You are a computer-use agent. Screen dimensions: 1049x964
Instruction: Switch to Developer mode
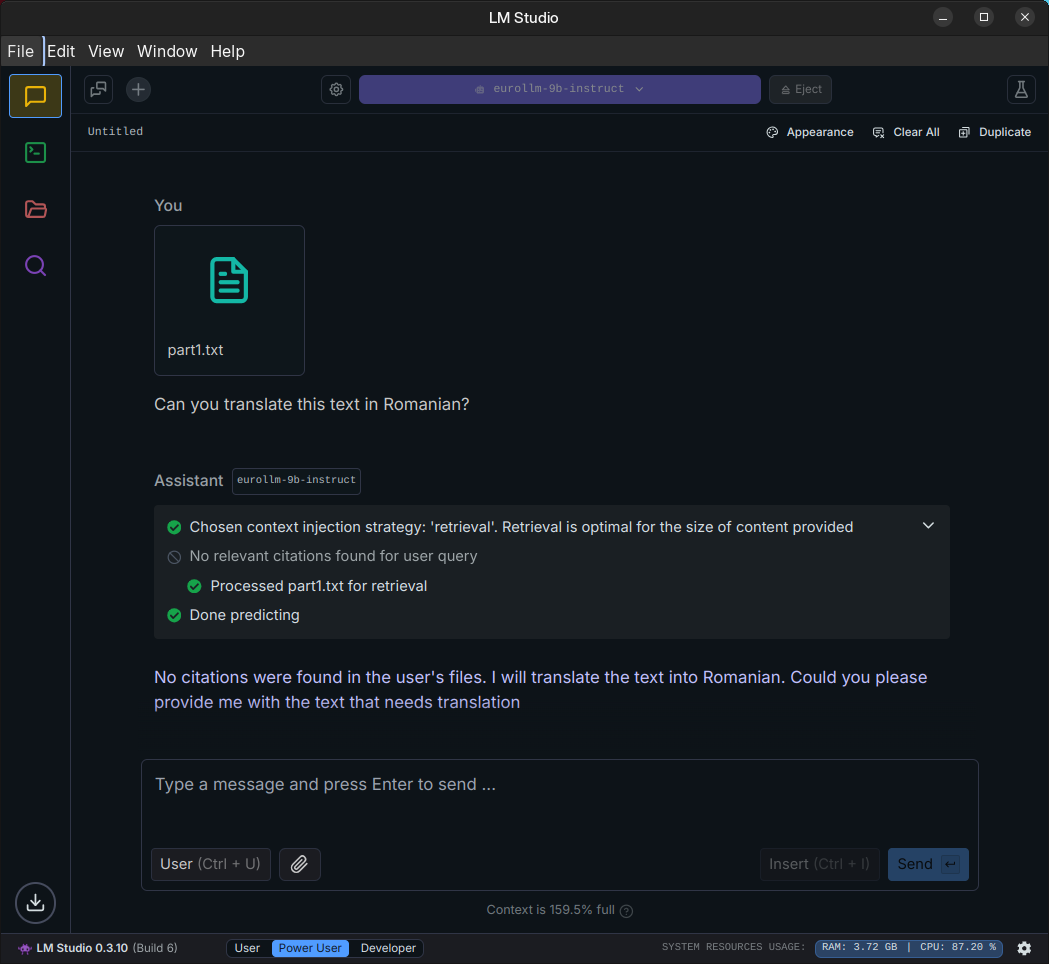[x=388, y=948]
